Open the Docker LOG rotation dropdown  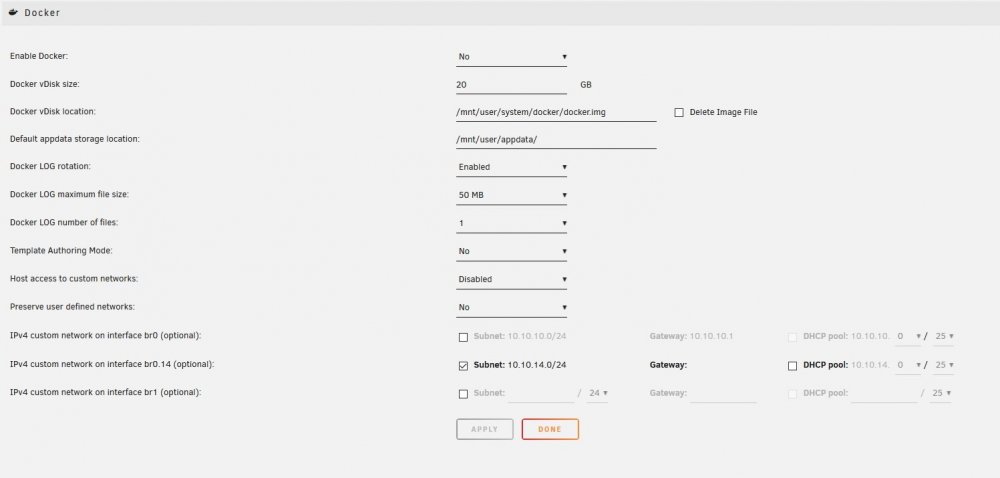[511, 167]
